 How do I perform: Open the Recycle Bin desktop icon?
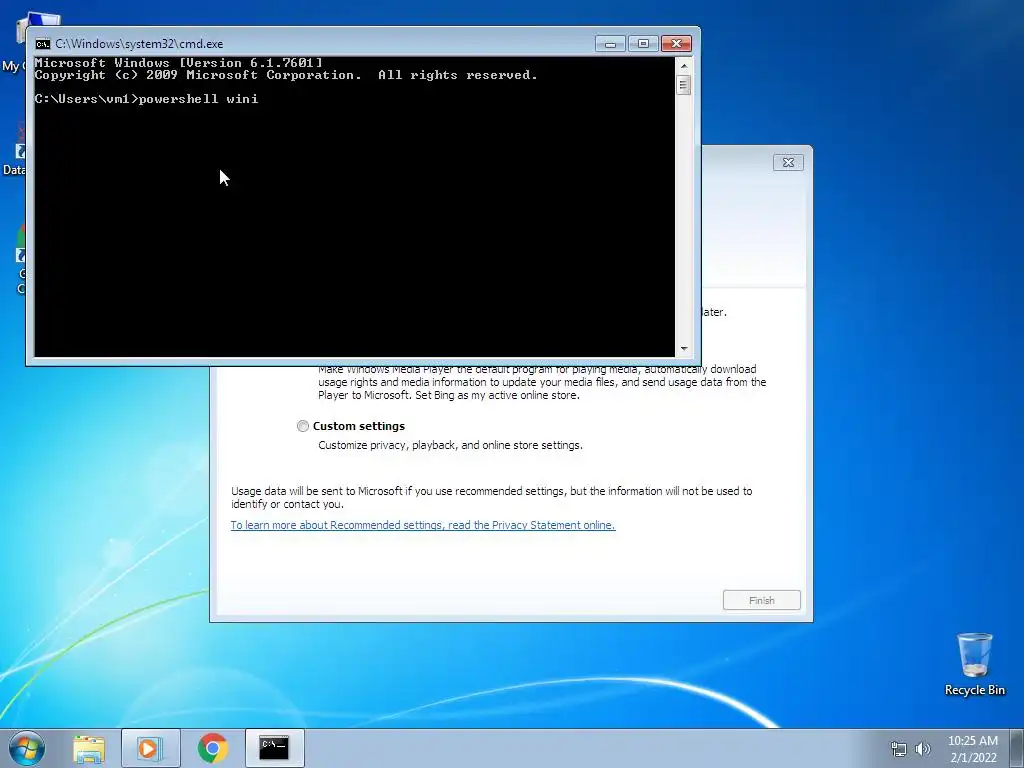[974, 664]
